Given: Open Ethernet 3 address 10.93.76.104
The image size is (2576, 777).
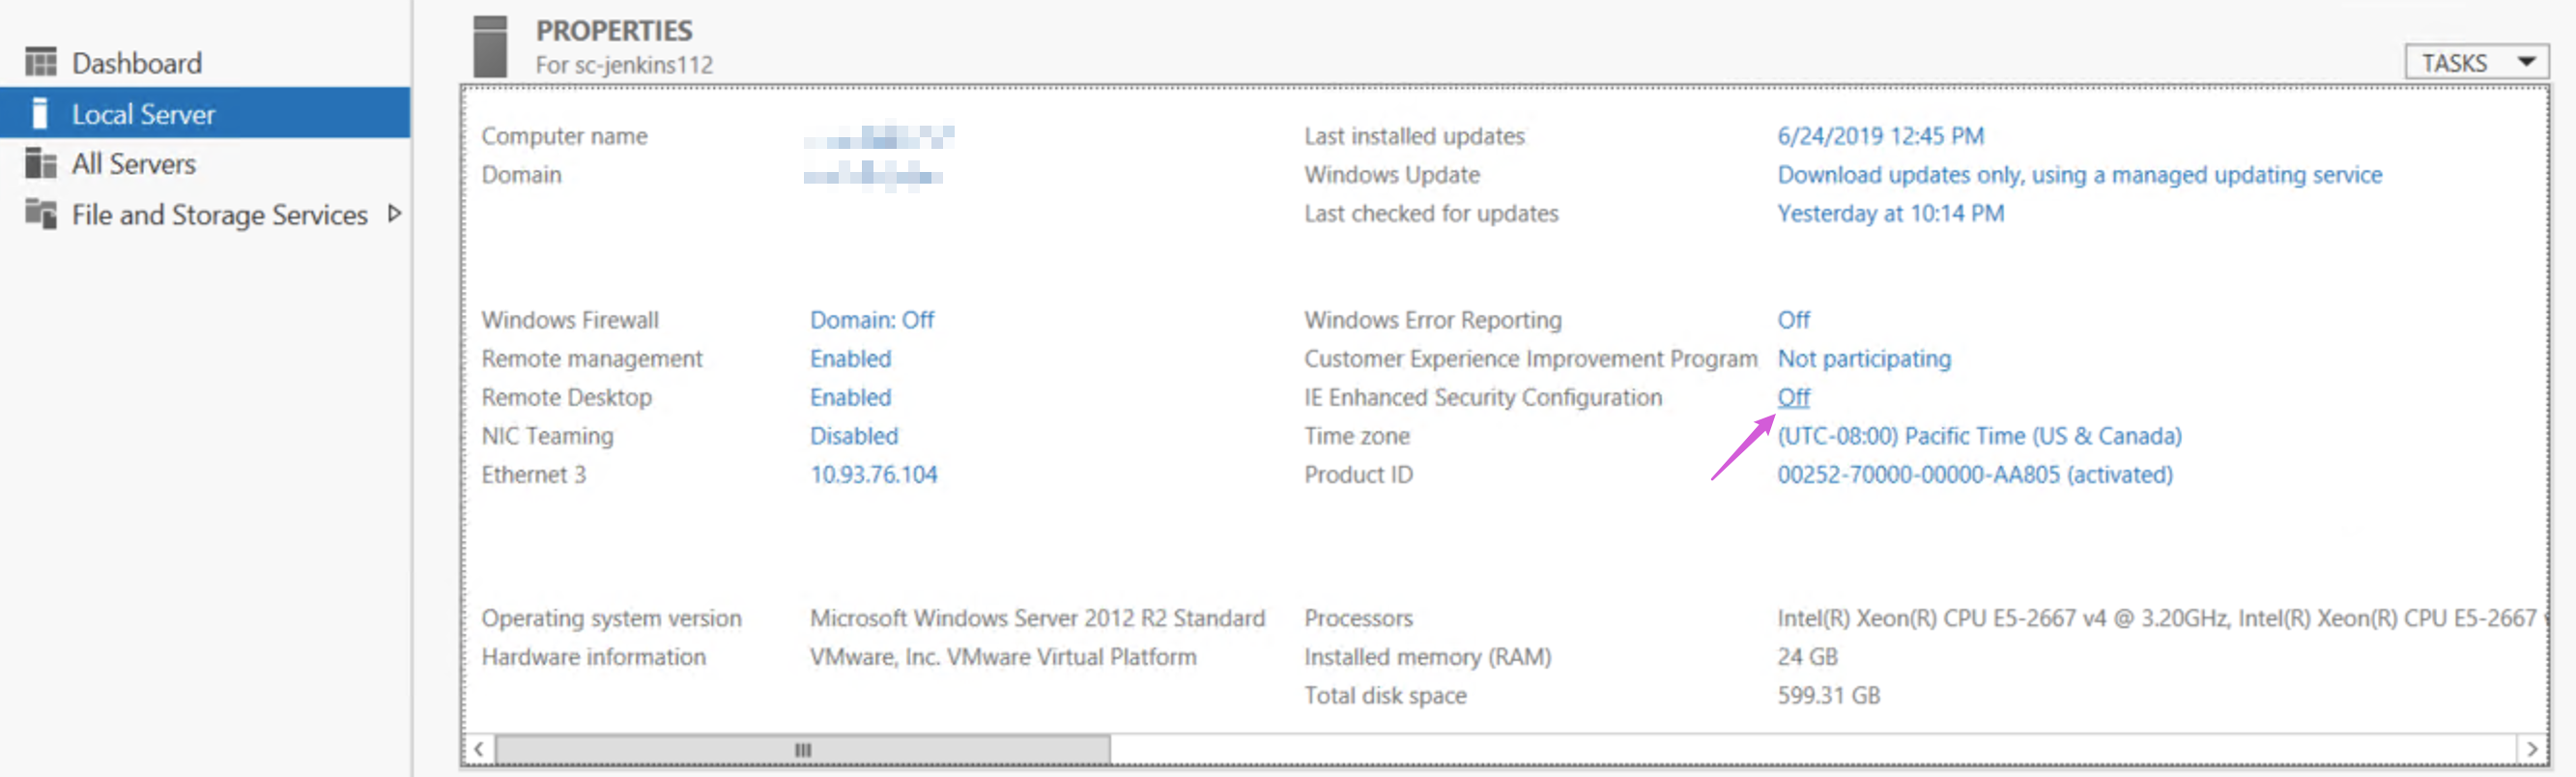Looking at the screenshot, I should [874, 474].
